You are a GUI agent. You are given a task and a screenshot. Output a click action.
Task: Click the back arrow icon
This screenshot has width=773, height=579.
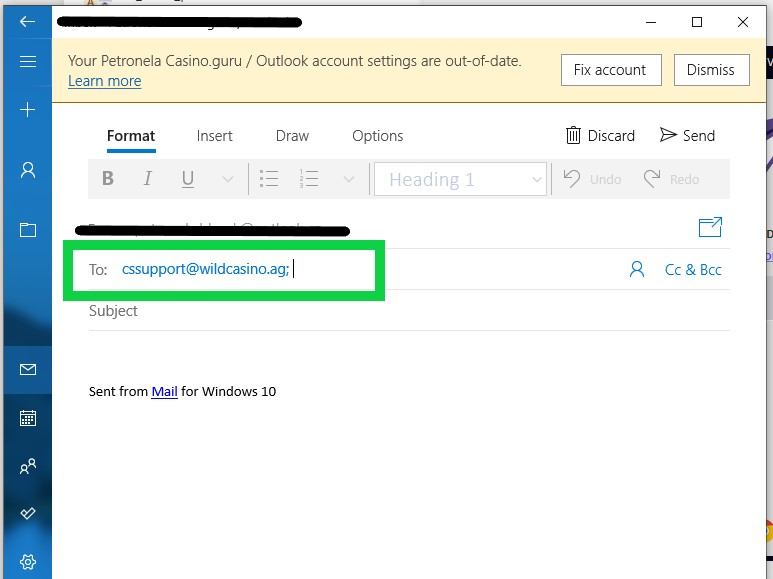tap(27, 21)
